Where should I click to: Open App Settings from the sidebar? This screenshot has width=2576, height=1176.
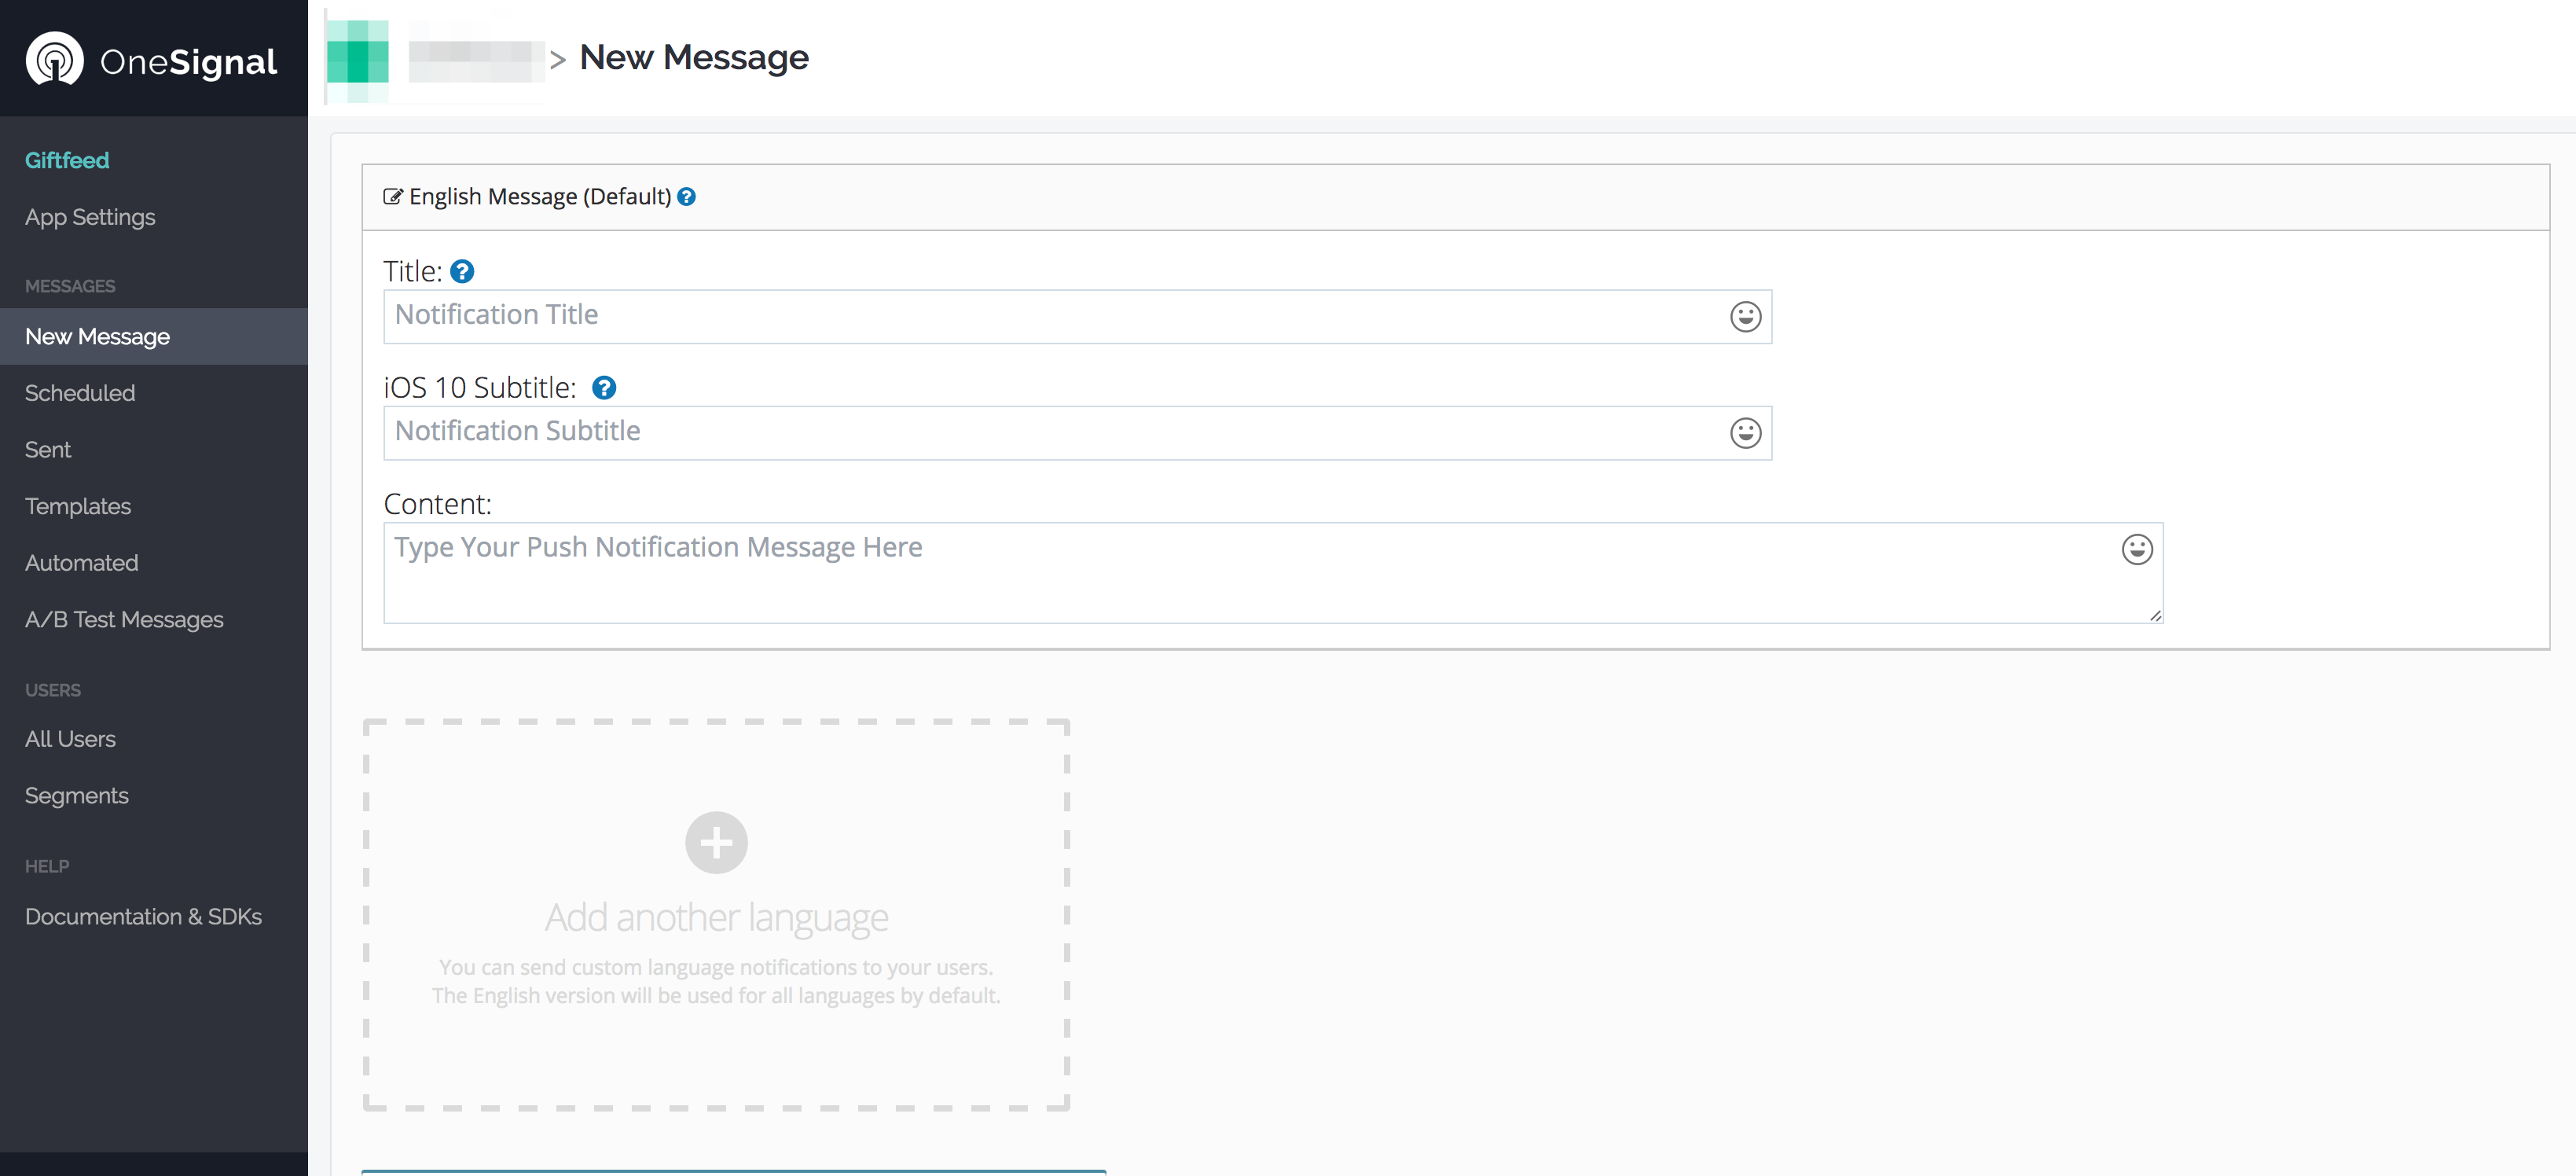coord(90,217)
